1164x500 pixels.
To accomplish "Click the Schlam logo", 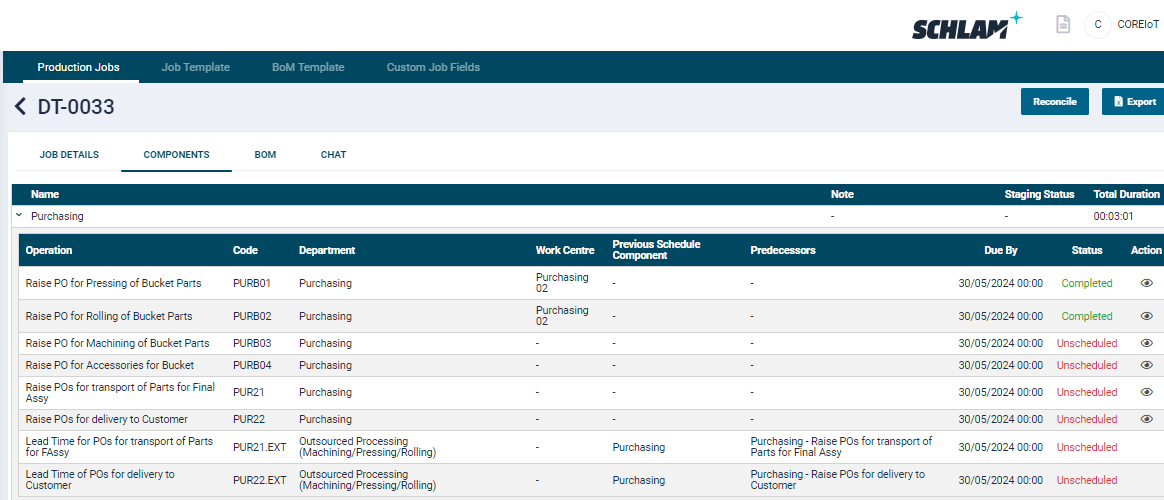I will [x=966, y=26].
